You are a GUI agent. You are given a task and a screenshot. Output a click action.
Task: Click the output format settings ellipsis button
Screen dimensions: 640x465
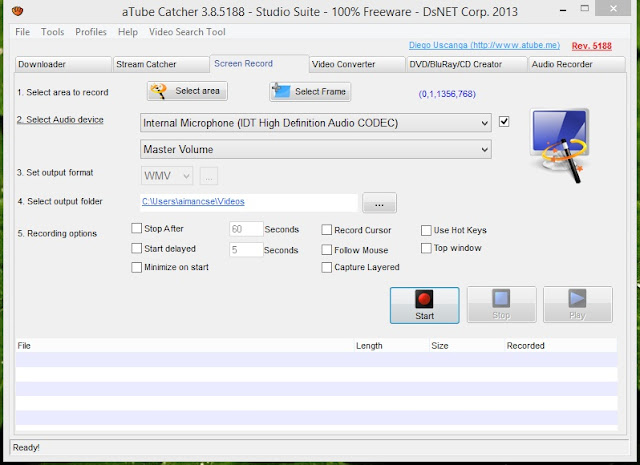pyautogui.click(x=209, y=176)
